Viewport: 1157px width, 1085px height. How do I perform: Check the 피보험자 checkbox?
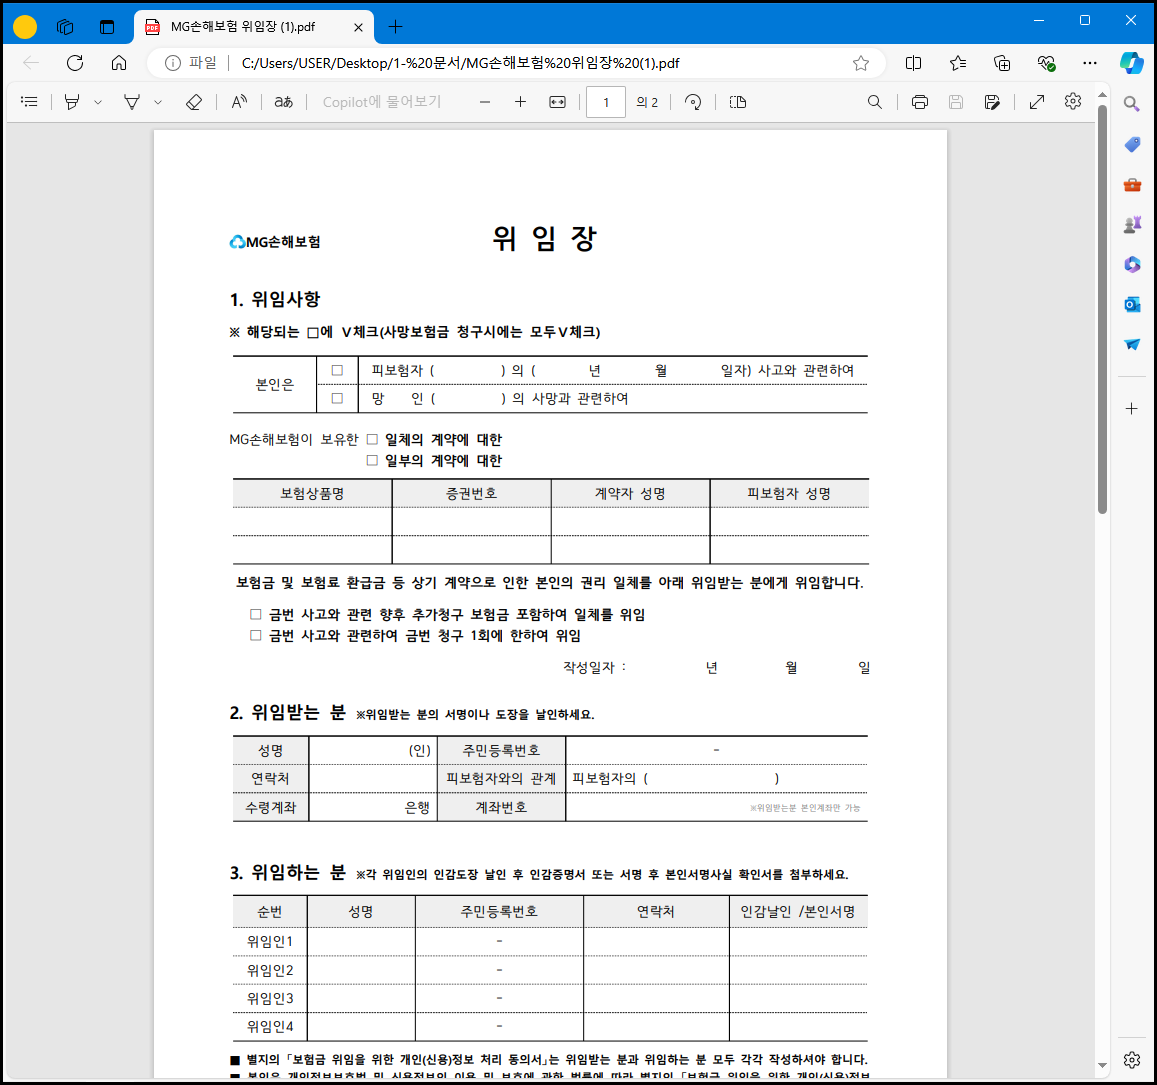pos(337,371)
